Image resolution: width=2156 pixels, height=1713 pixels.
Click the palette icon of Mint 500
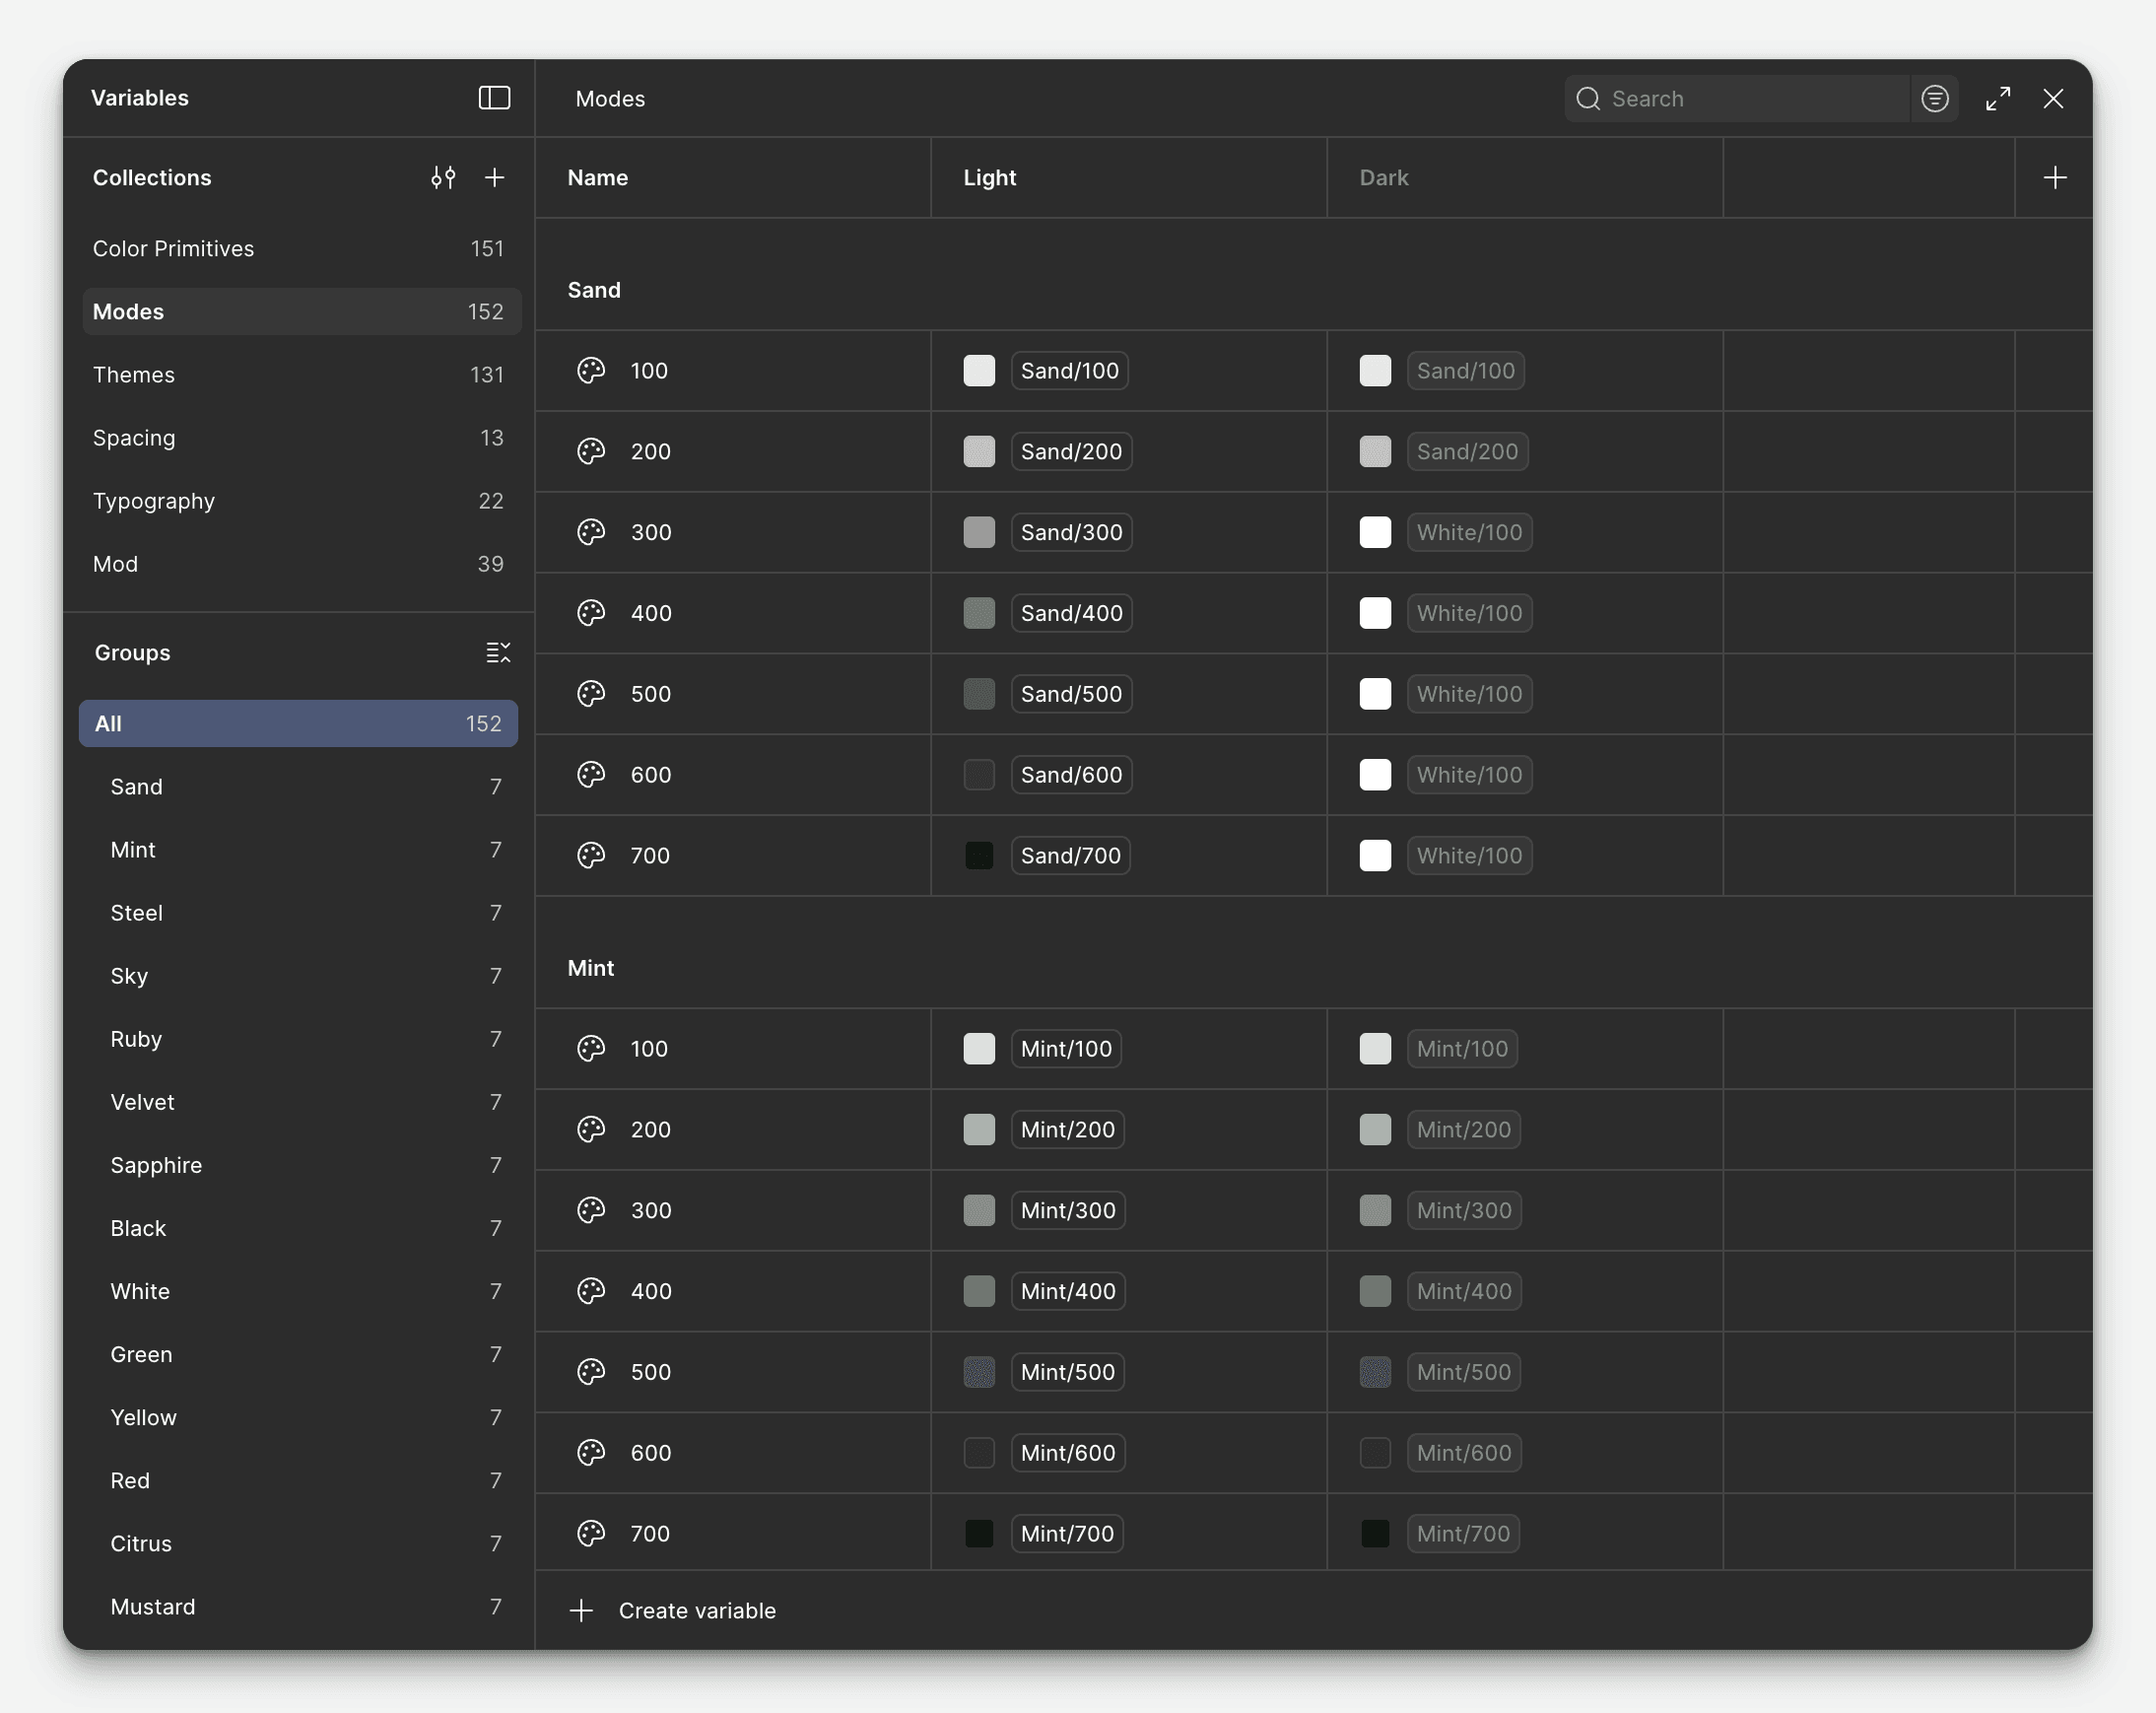tap(591, 1372)
